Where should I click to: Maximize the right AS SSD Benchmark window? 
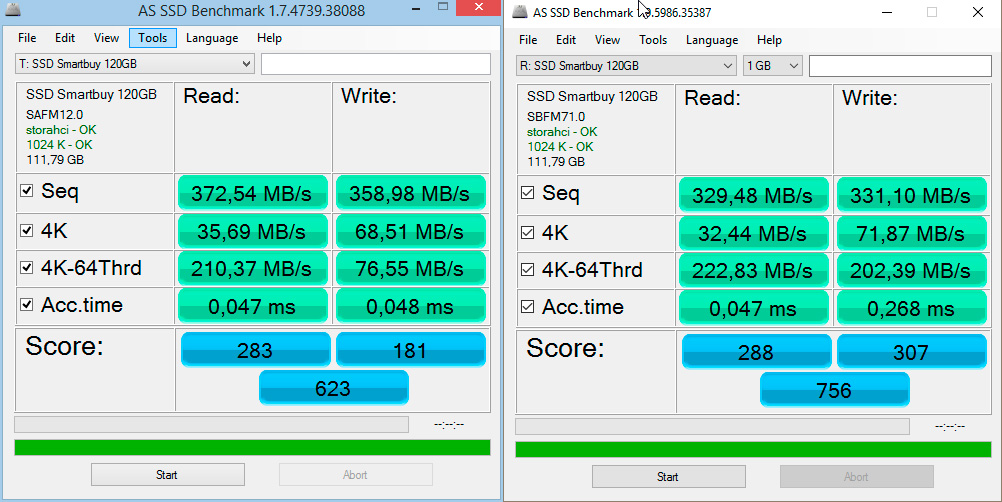click(x=932, y=12)
